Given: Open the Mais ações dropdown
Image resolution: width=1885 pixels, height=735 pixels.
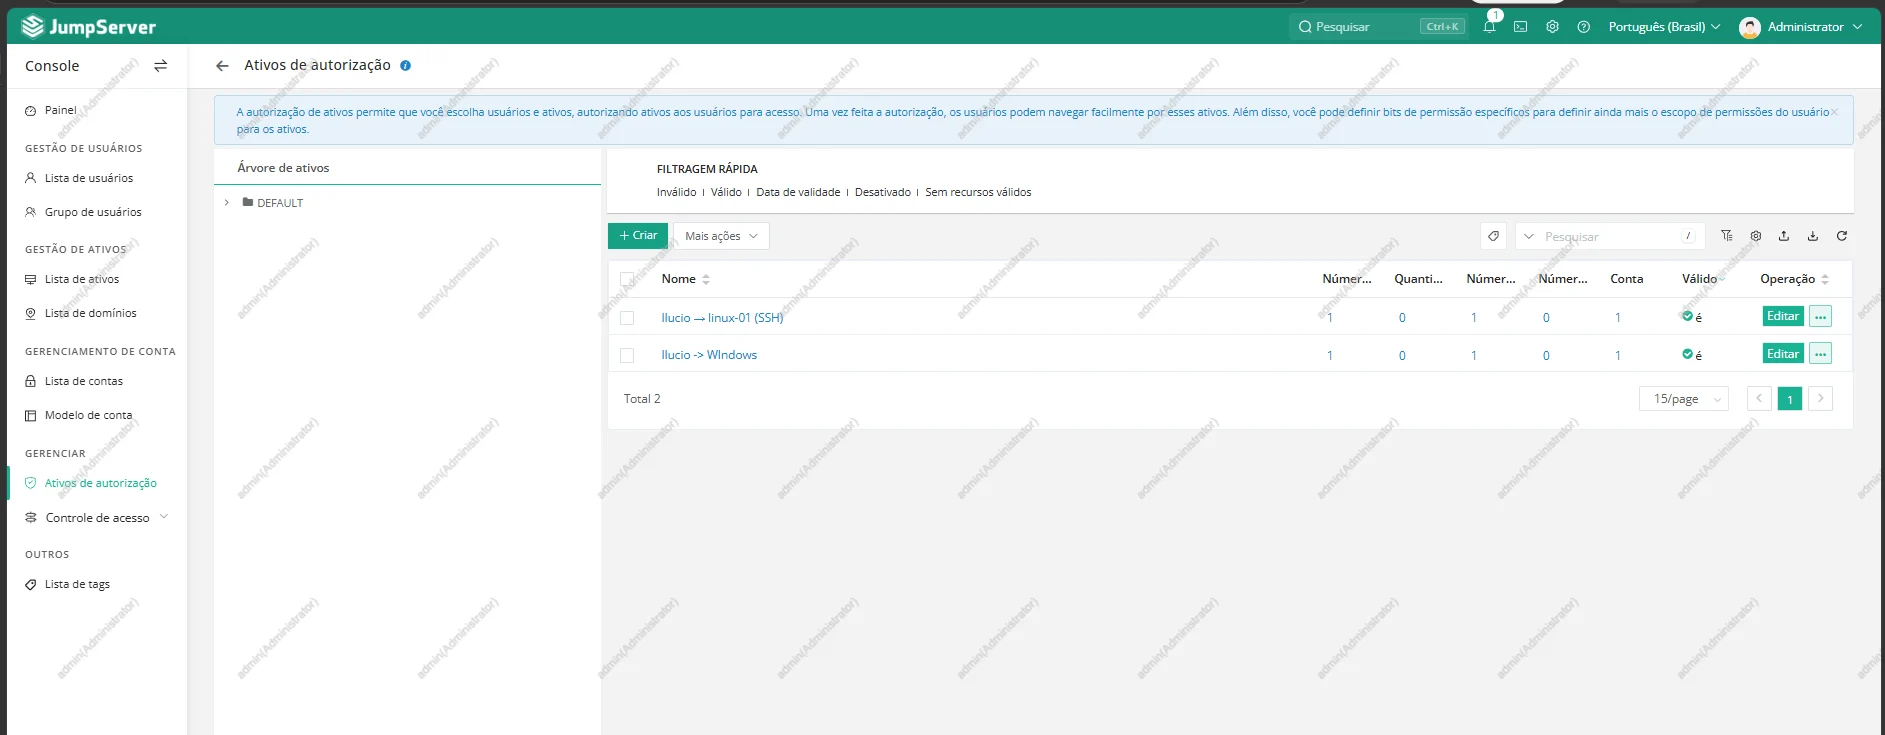Looking at the screenshot, I should [721, 236].
